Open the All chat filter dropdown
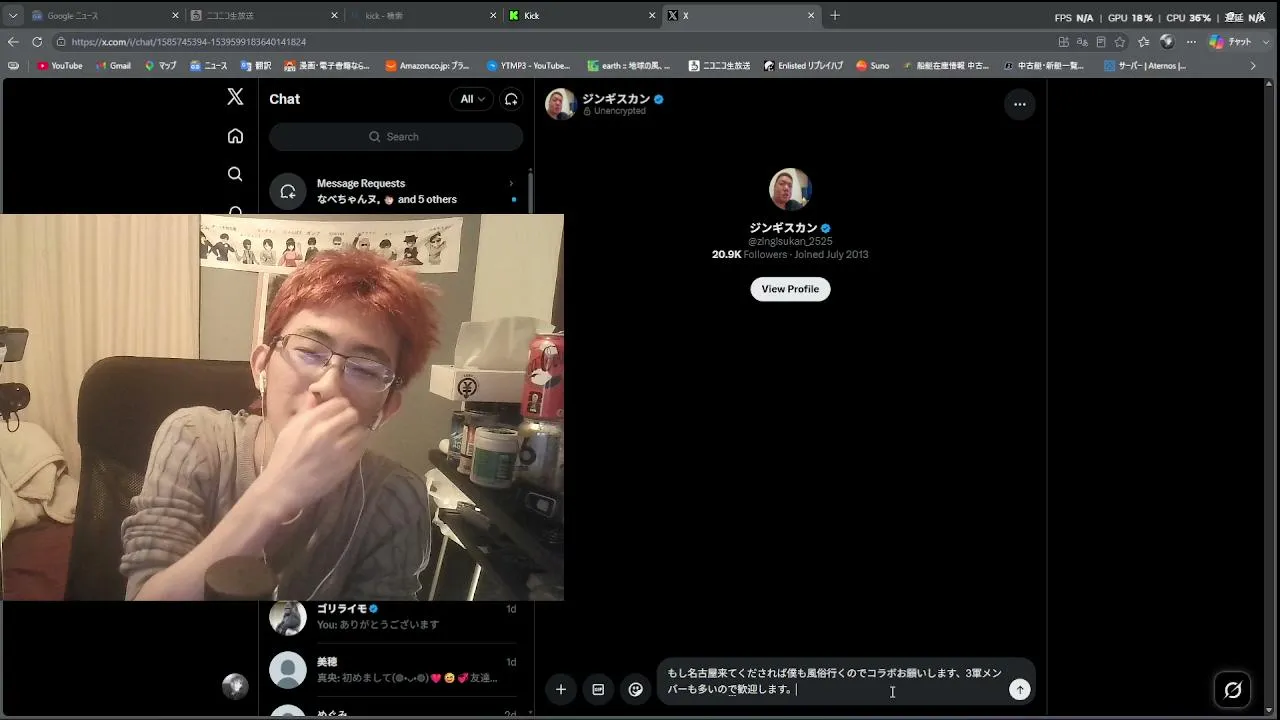 point(472,99)
